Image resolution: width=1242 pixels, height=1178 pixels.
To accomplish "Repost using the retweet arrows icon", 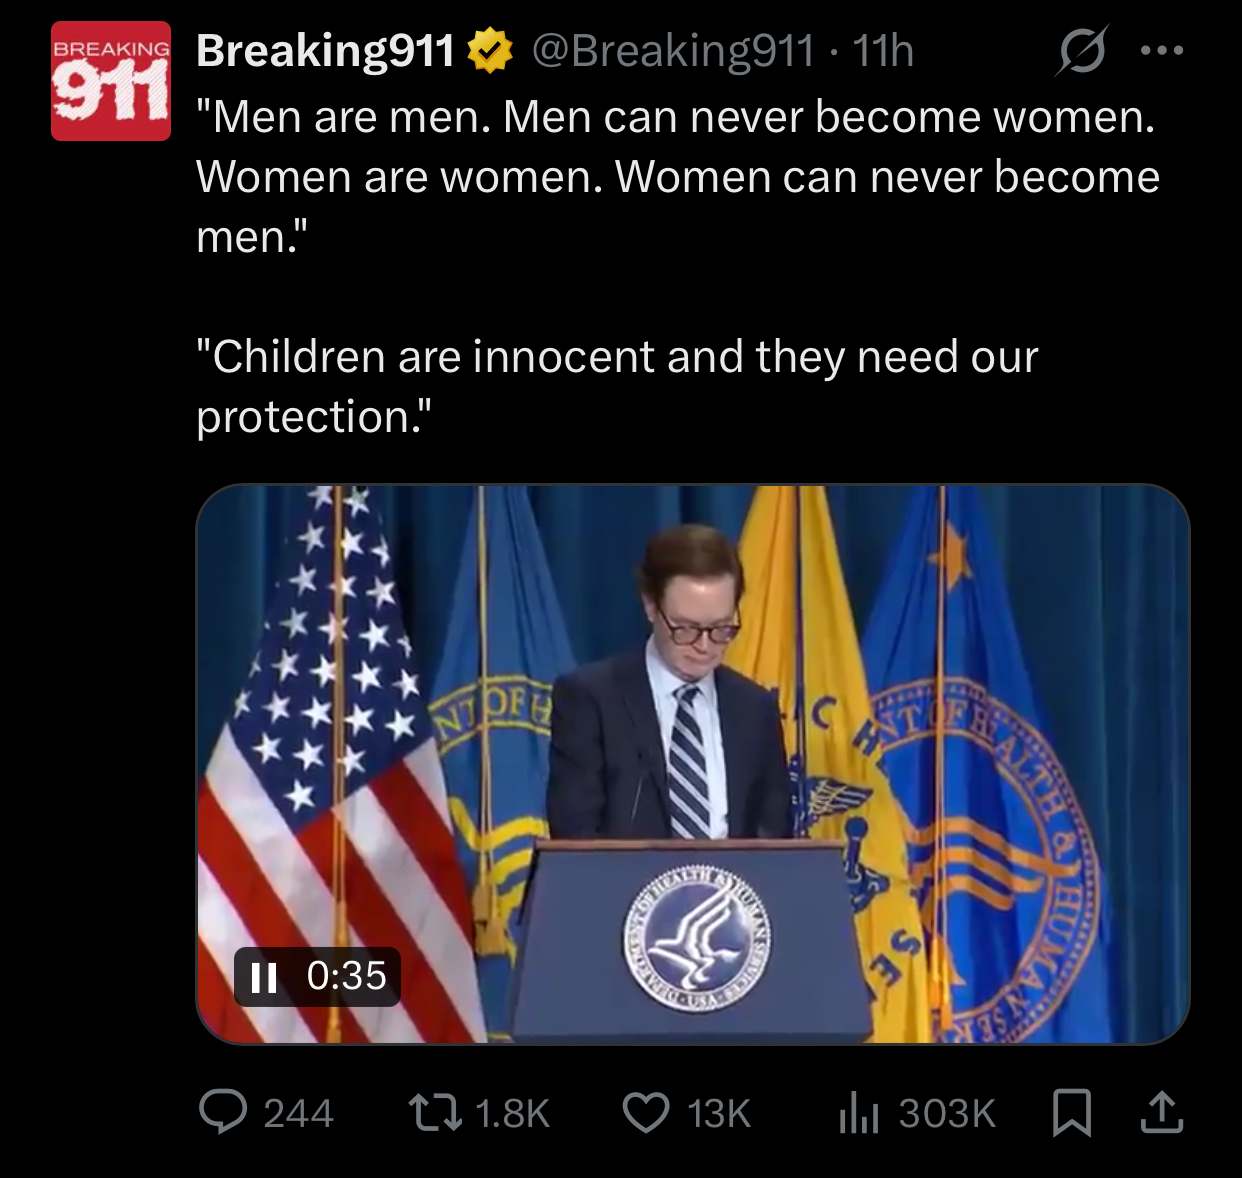I will tap(435, 1112).
